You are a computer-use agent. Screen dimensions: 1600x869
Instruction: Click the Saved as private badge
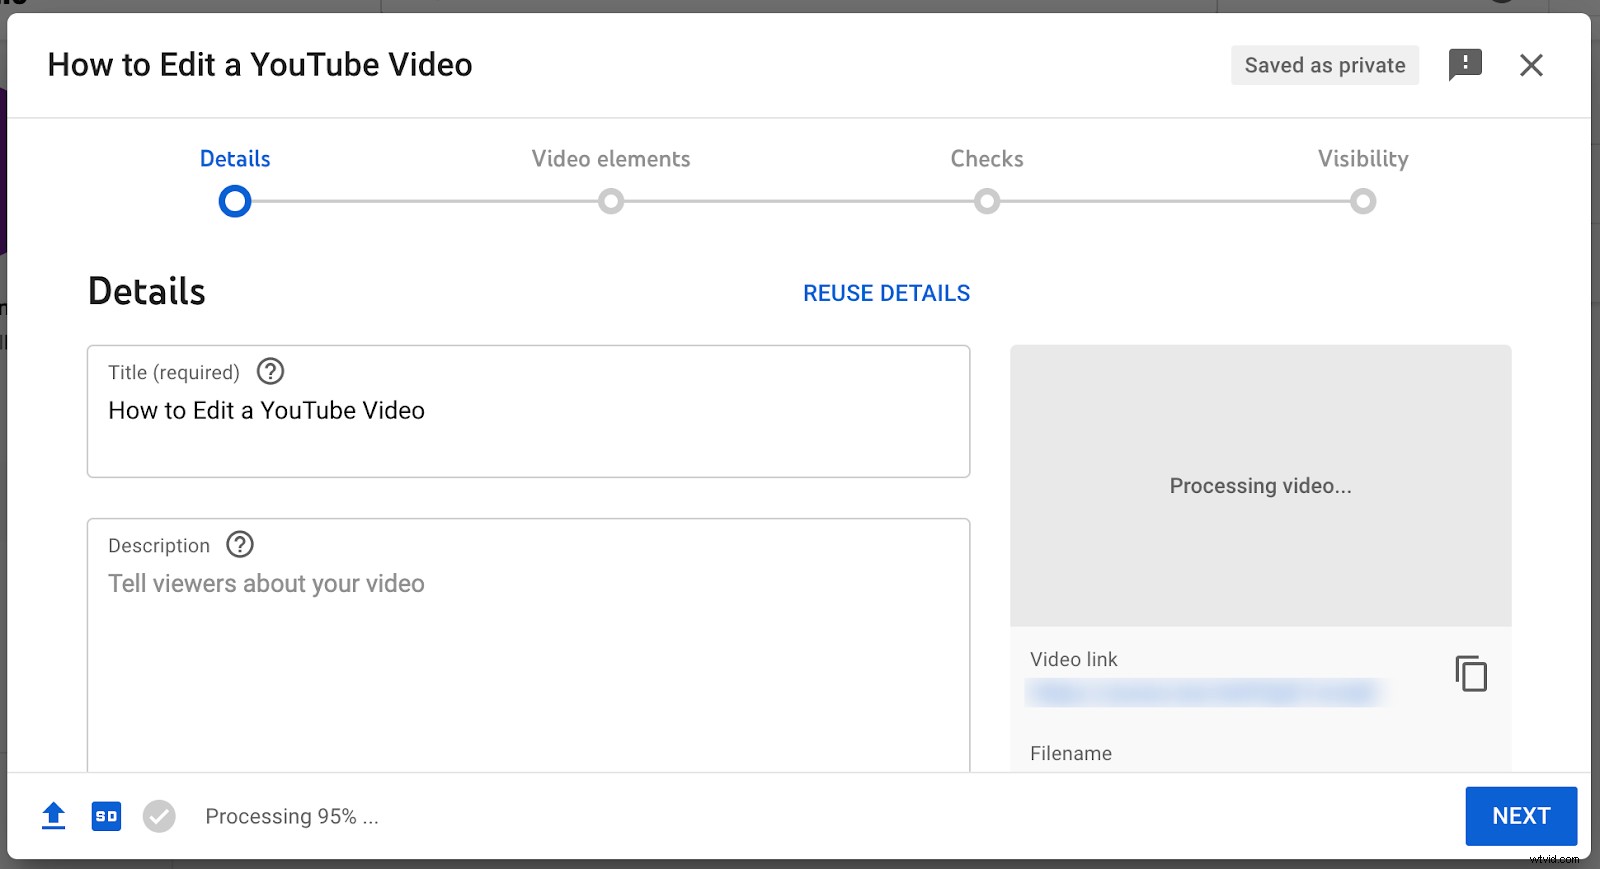point(1325,65)
